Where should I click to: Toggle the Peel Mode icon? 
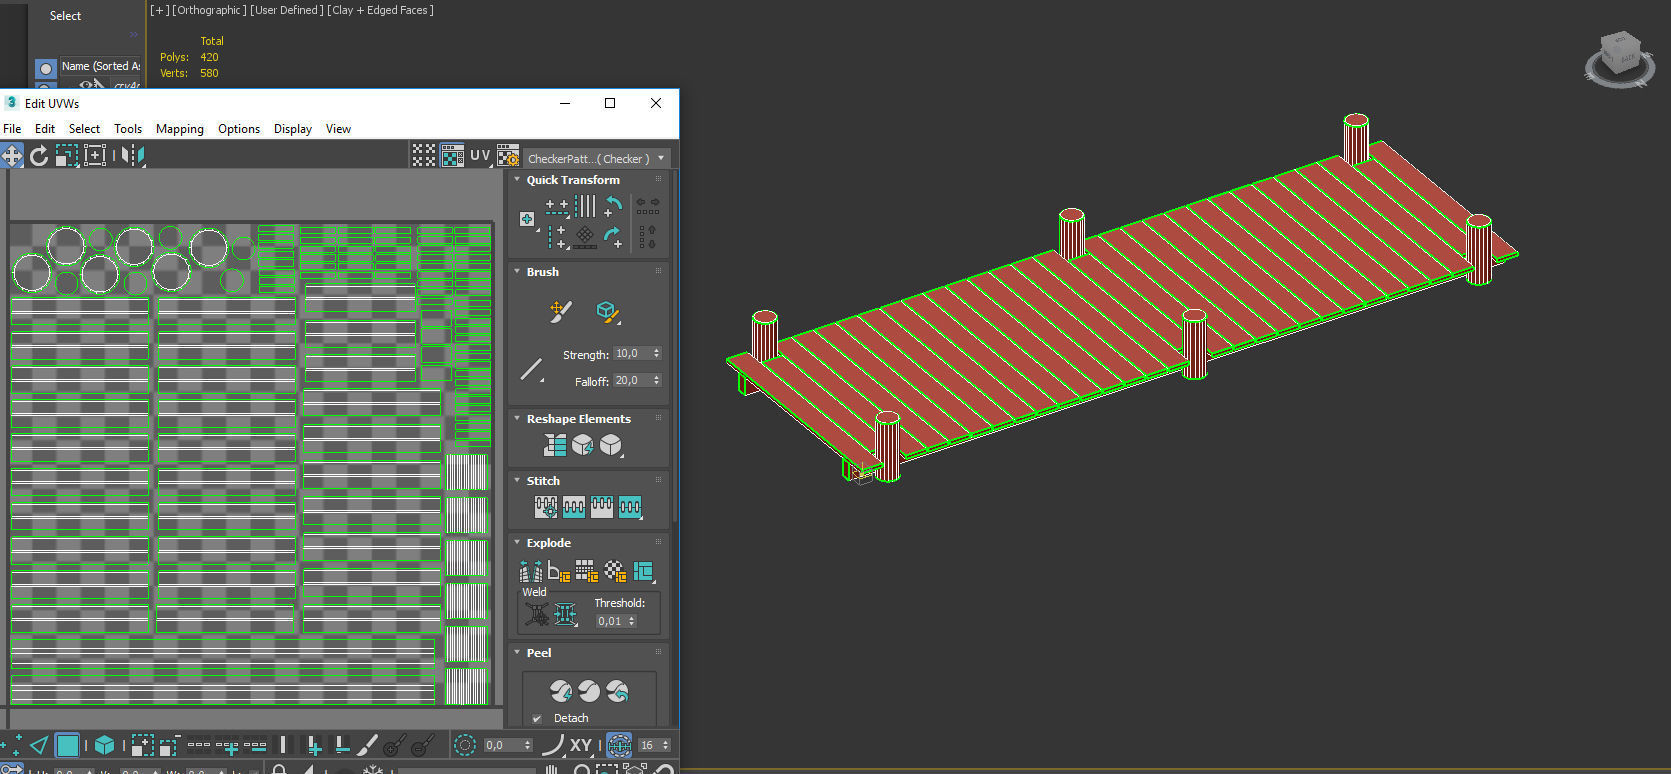(589, 691)
